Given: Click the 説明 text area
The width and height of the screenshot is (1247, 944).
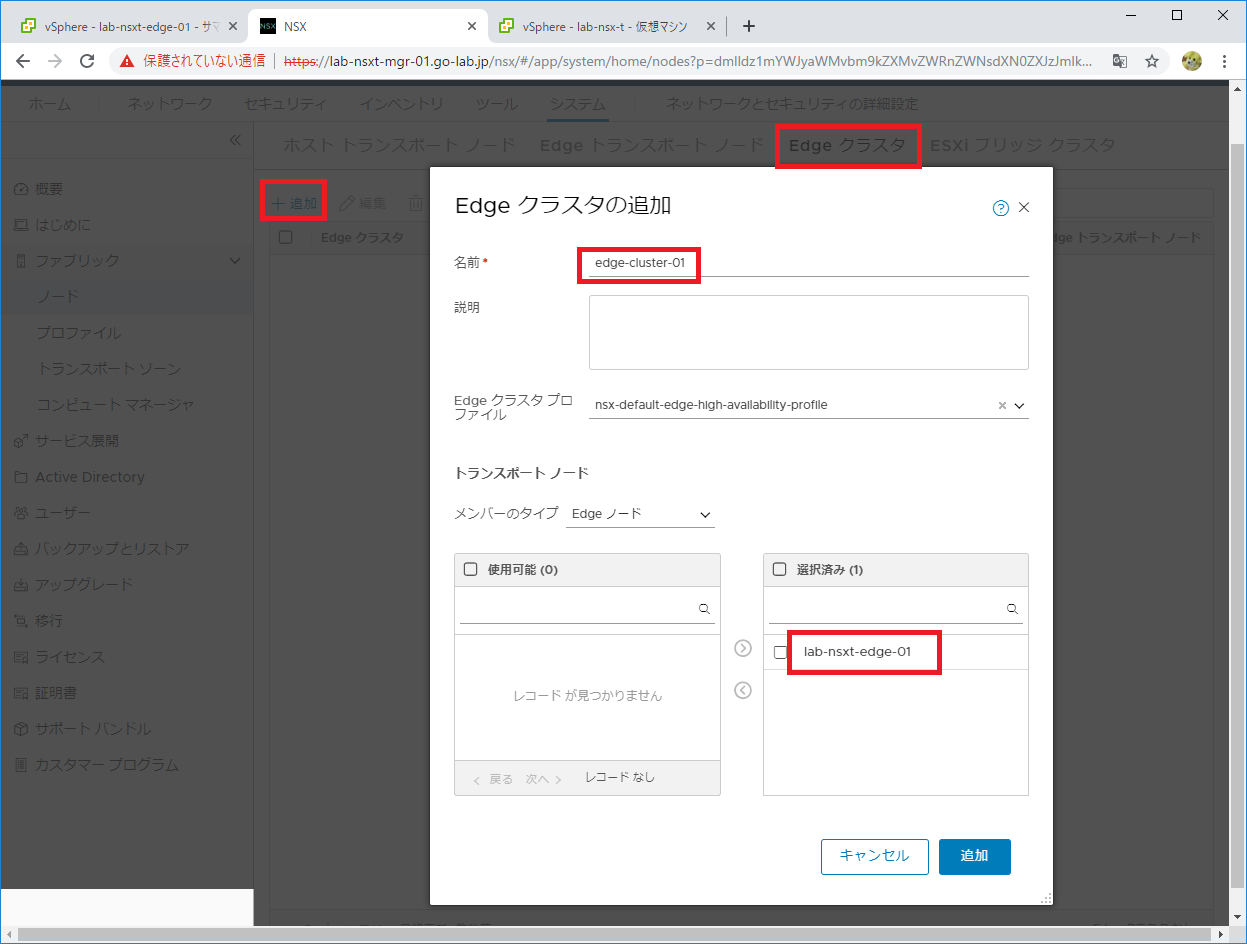Looking at the screenshot, I should (808, 332).
